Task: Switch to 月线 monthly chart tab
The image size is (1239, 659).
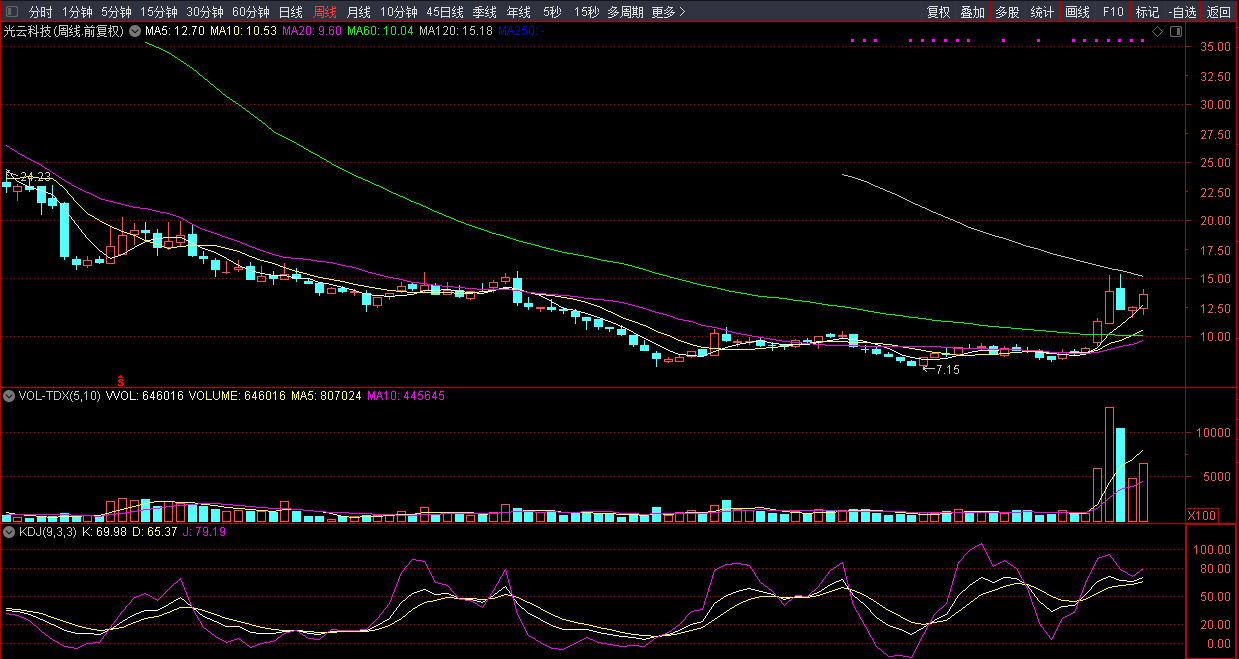Action: [358, 12]
